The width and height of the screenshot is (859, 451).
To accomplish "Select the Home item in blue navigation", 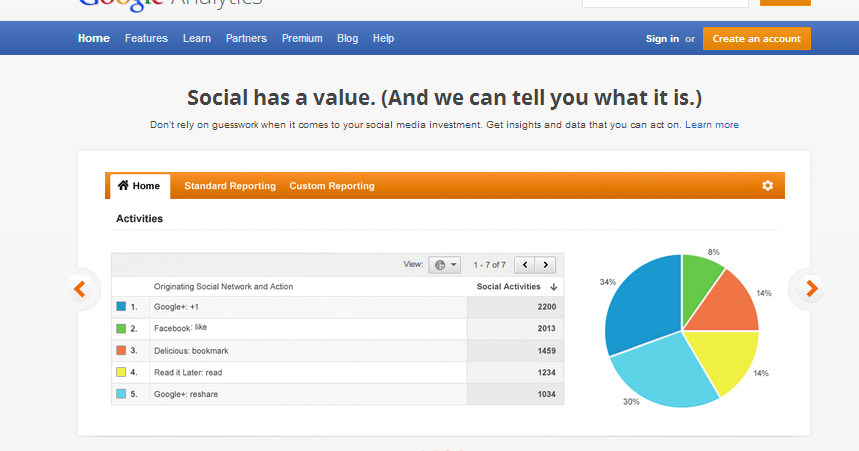I will pos(94,38).
